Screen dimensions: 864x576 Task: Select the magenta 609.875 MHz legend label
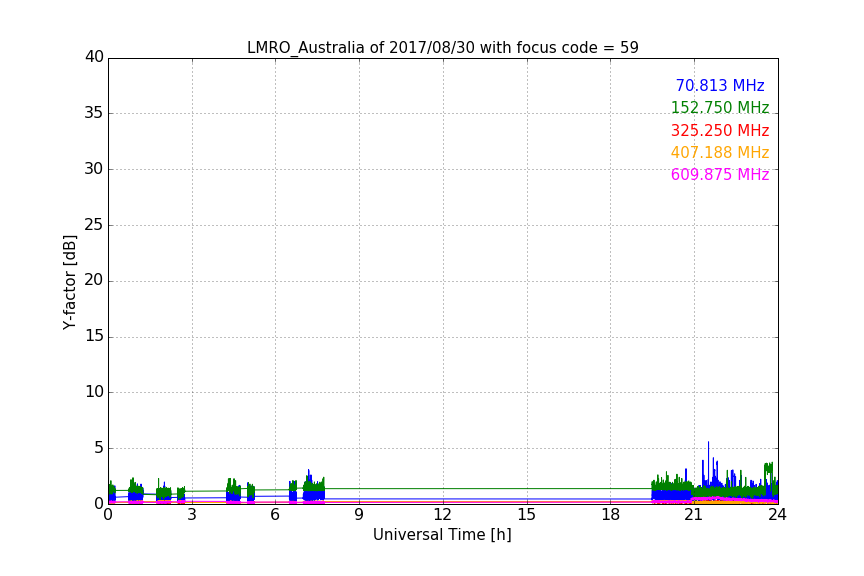tap(720, 175)
